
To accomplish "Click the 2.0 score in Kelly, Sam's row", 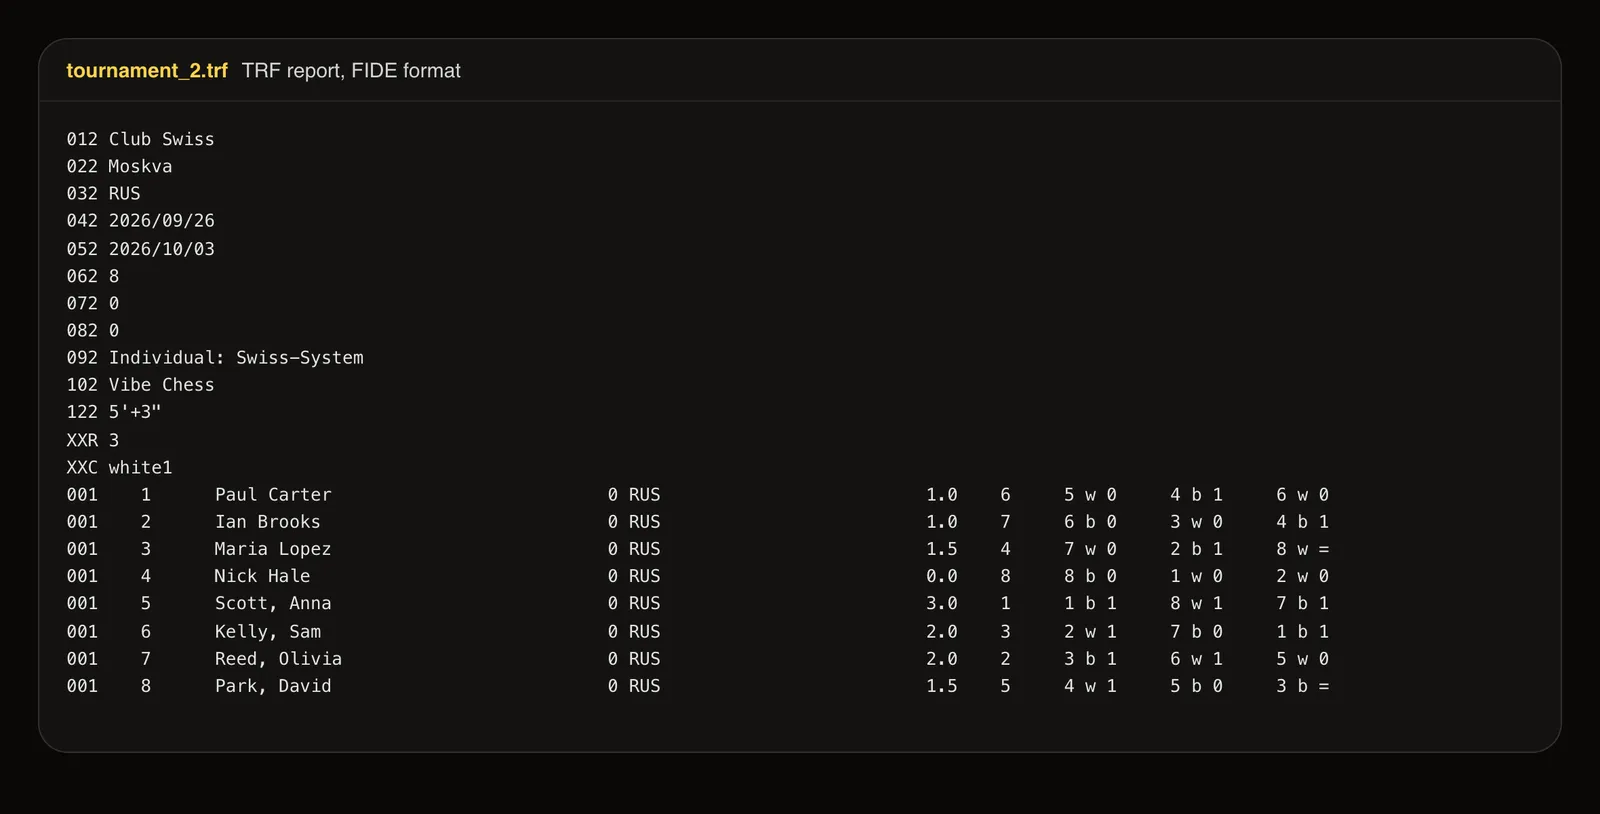I will click(x=942, y=631).
